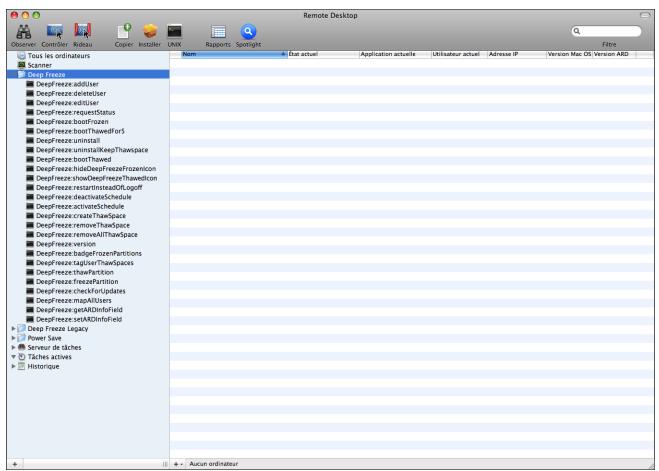Viewport: 659px width, 471px height.
Task: Open add menu beside Aucun ordinateur
Action: (x=178, y=464)
